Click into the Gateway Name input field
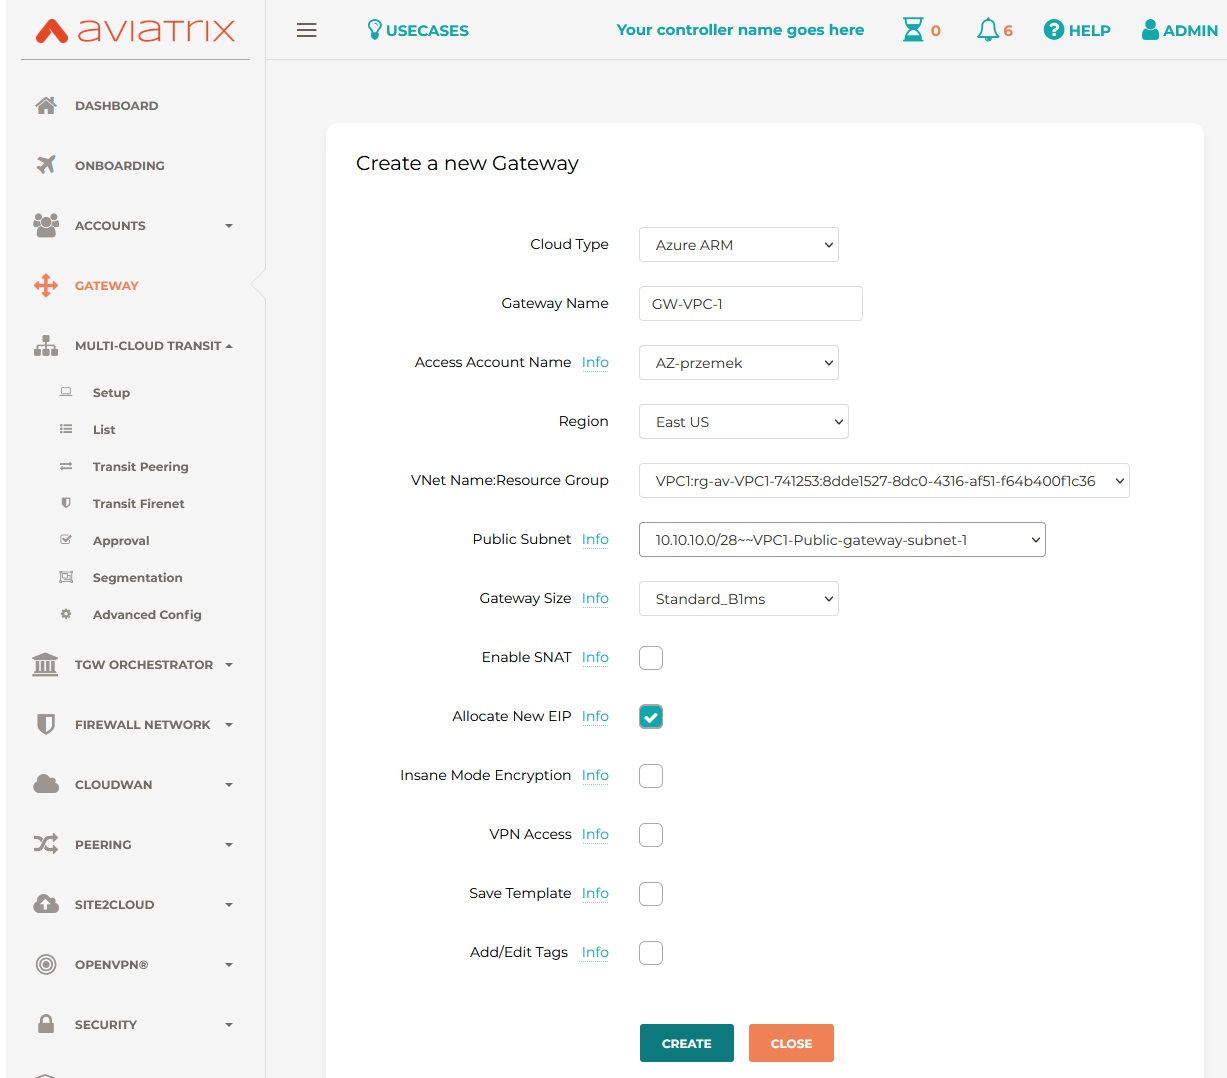The width and height of the screenshot is (1227, 1078). click(751, 304)
